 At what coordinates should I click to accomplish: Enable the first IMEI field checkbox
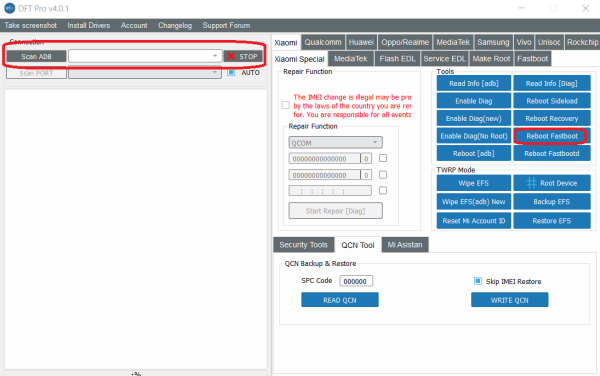click(383, 158)
